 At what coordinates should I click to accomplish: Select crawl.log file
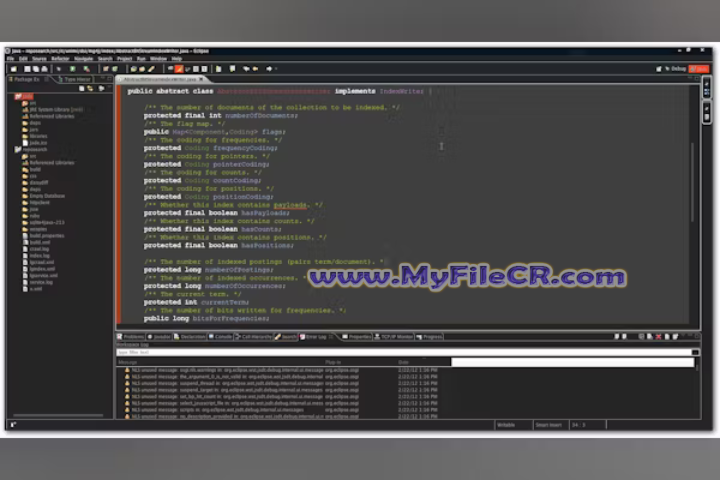click(x=36, y=249)
